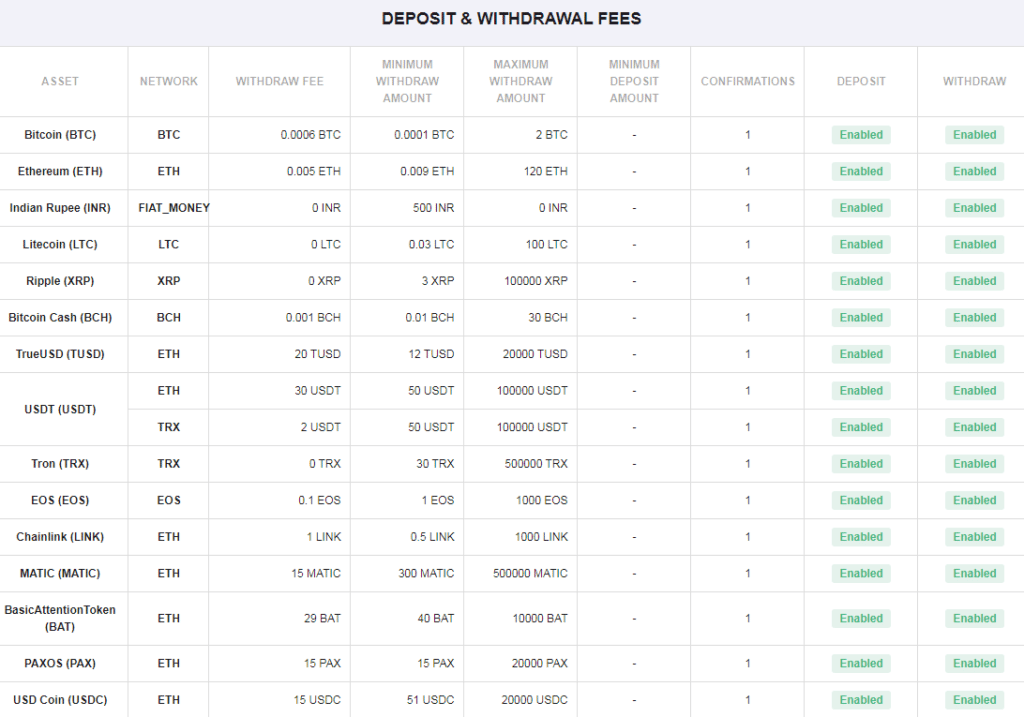
Task: Click the Ethereum deposit Enabled badge
Action: coord(861,171)
